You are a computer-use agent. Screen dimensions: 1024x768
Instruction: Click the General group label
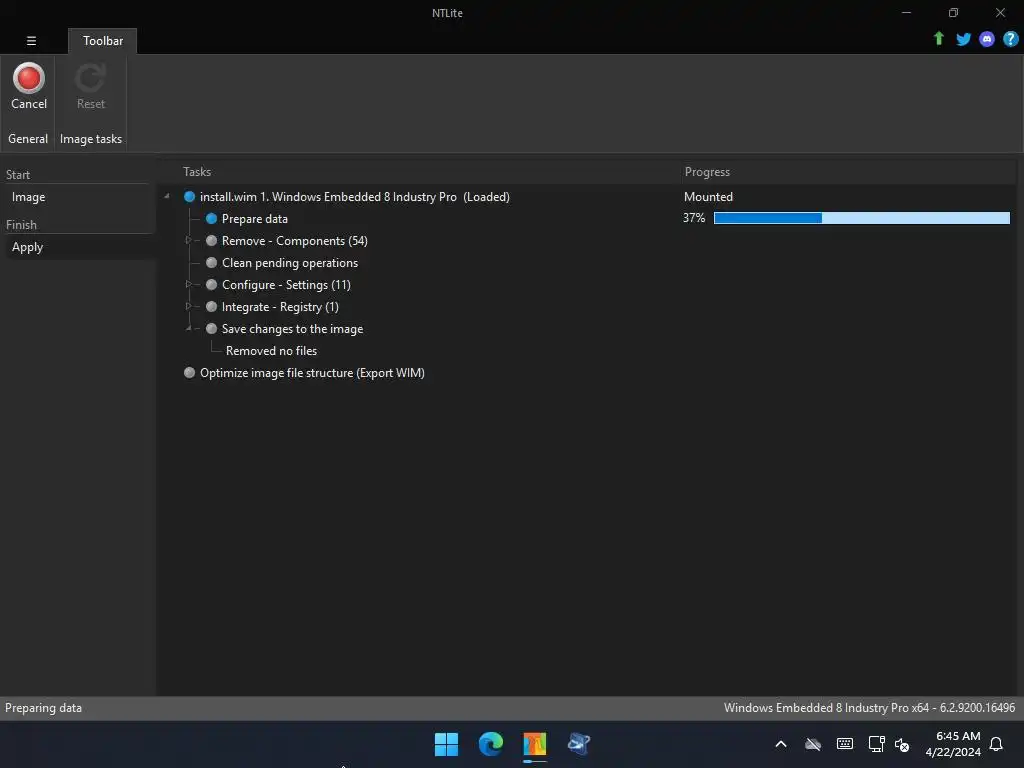coord(27,138)
